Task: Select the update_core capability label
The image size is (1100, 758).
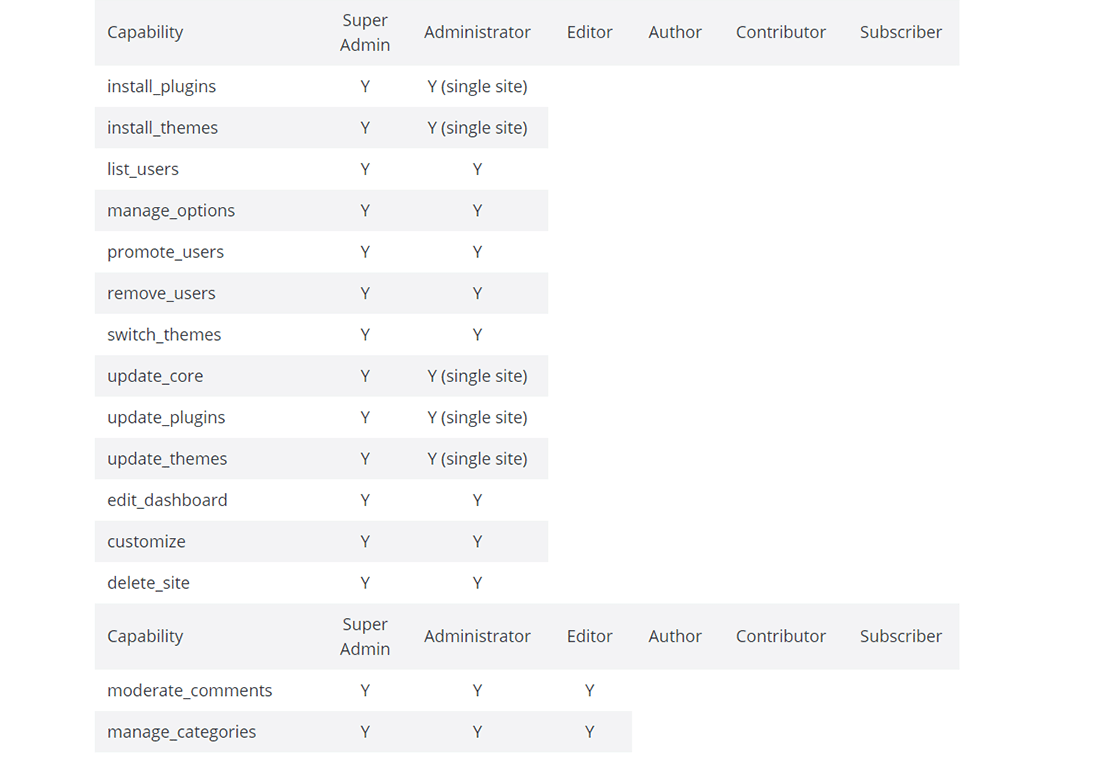Action: point(155,376)
